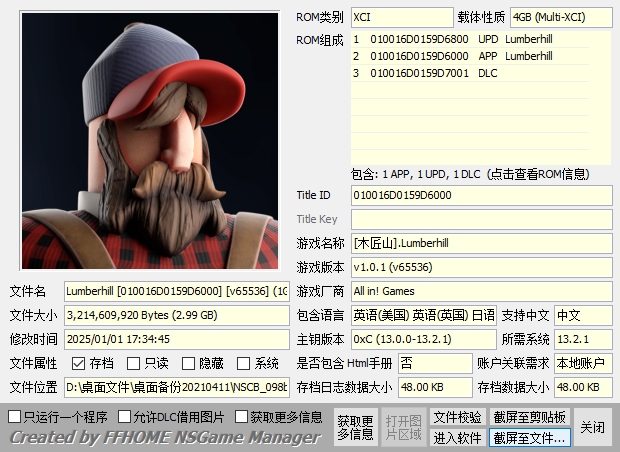Click the ROM类别 field showing XCI
620x452 pixels.
click(x=402, y=17)
